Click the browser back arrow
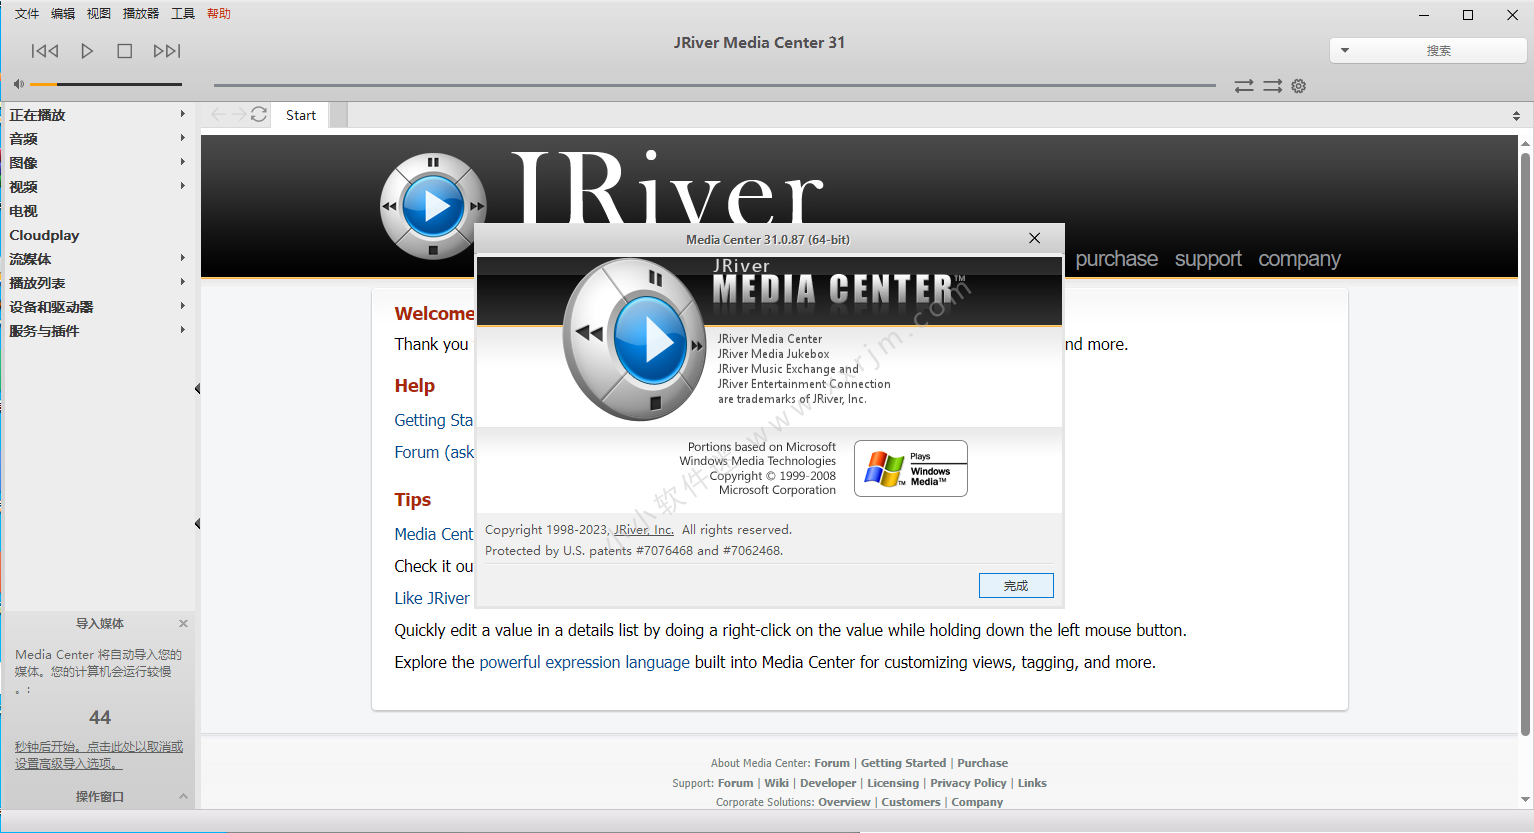This screenshot has height=833, width=1534. coord(217,114)
